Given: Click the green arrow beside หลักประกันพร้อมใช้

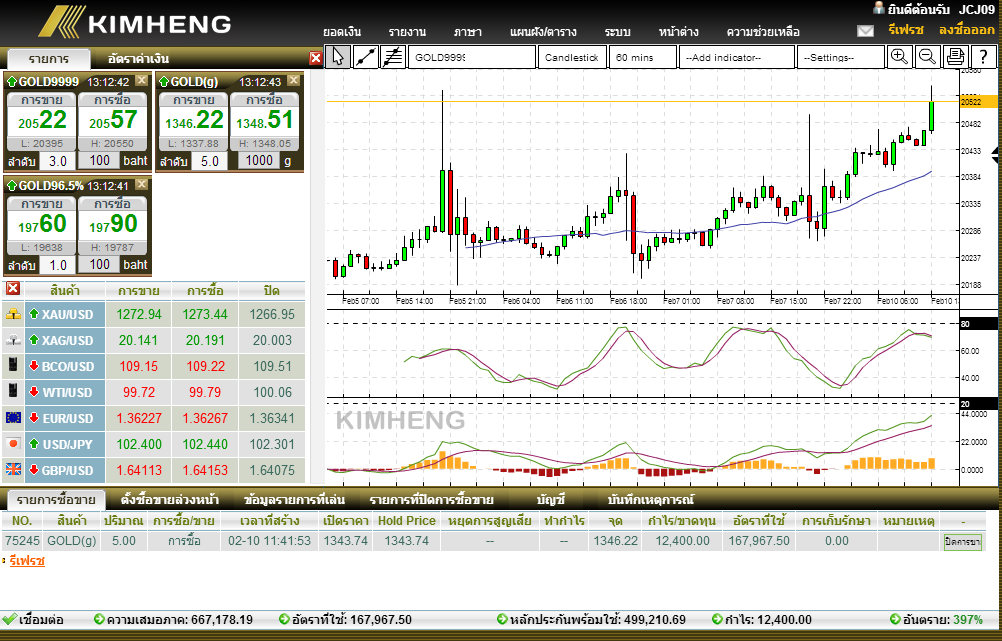Looking at the screenshot, I should coord(502,619).
